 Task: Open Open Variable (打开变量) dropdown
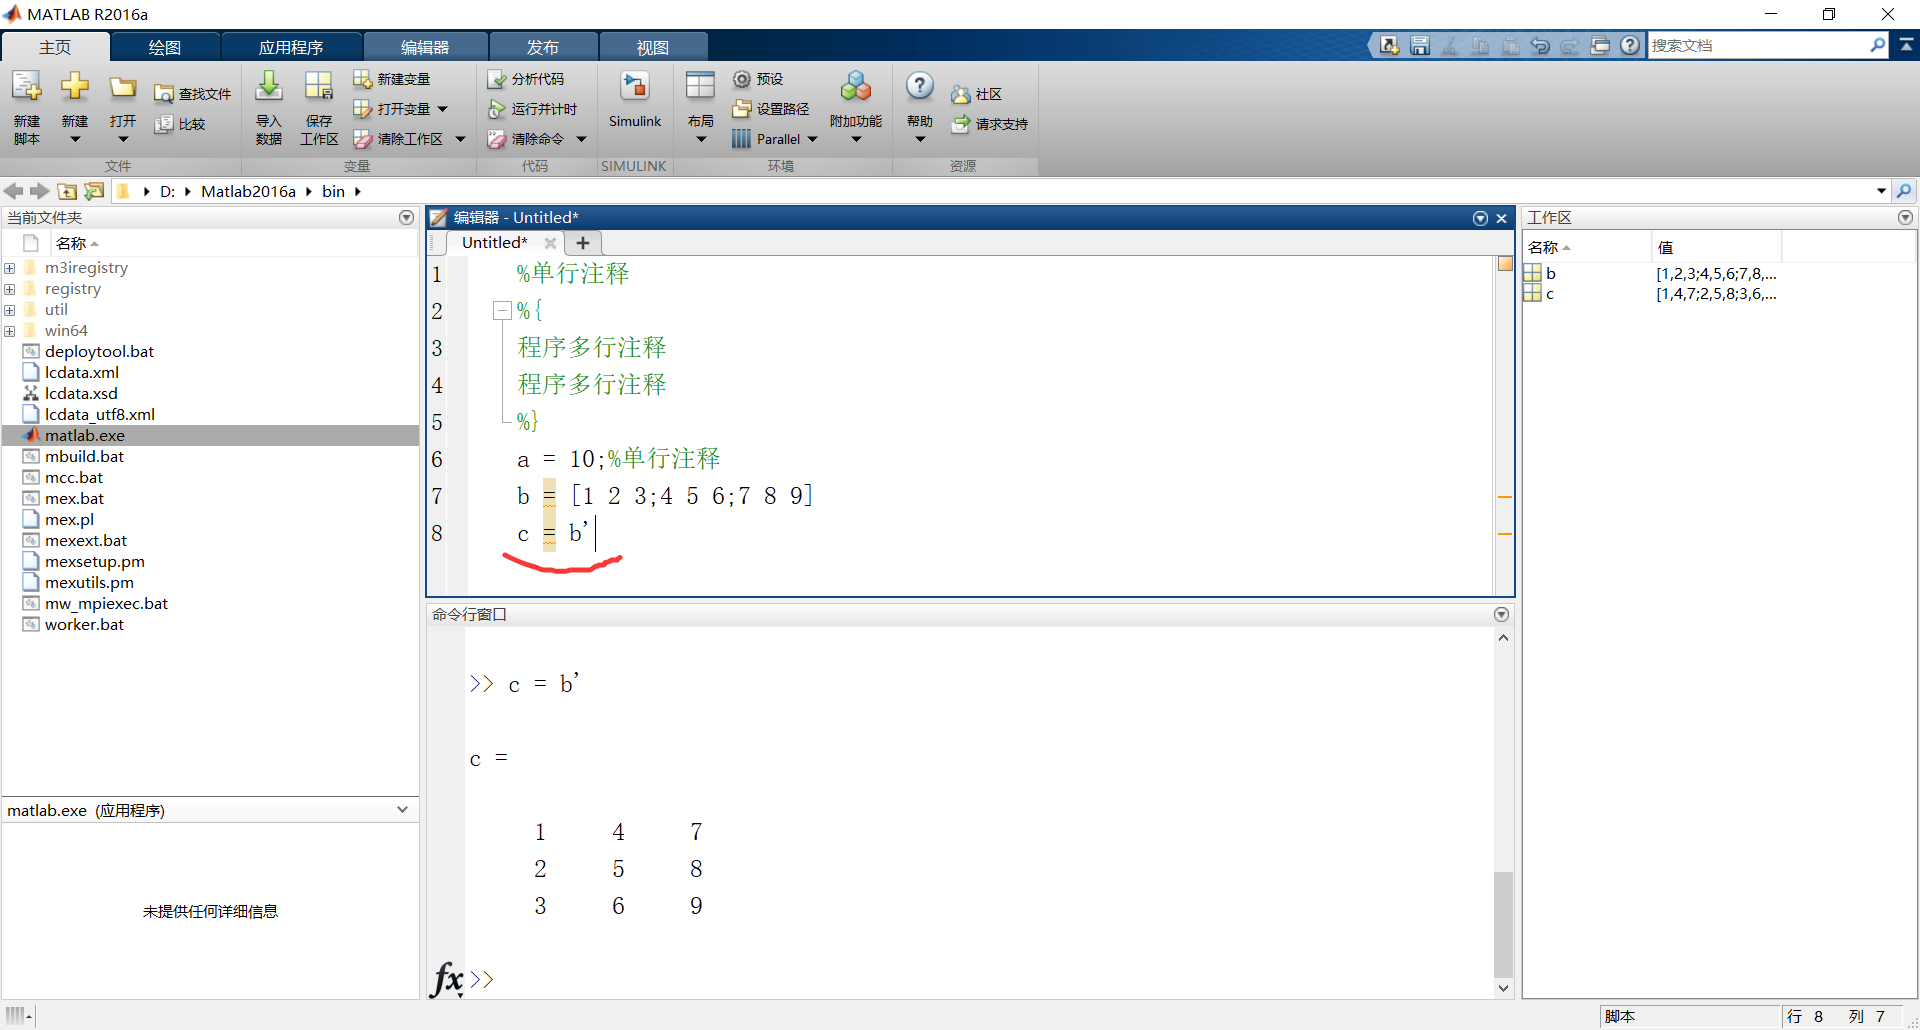(x=443, y=109)
